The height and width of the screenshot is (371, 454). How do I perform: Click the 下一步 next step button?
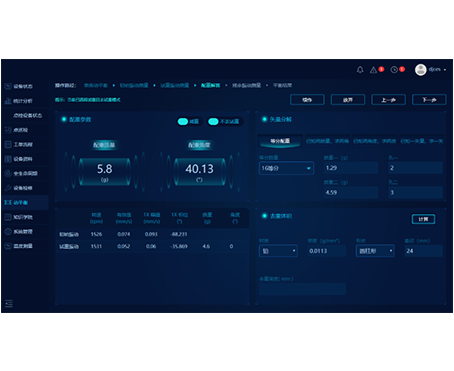[x=429, y=100]
